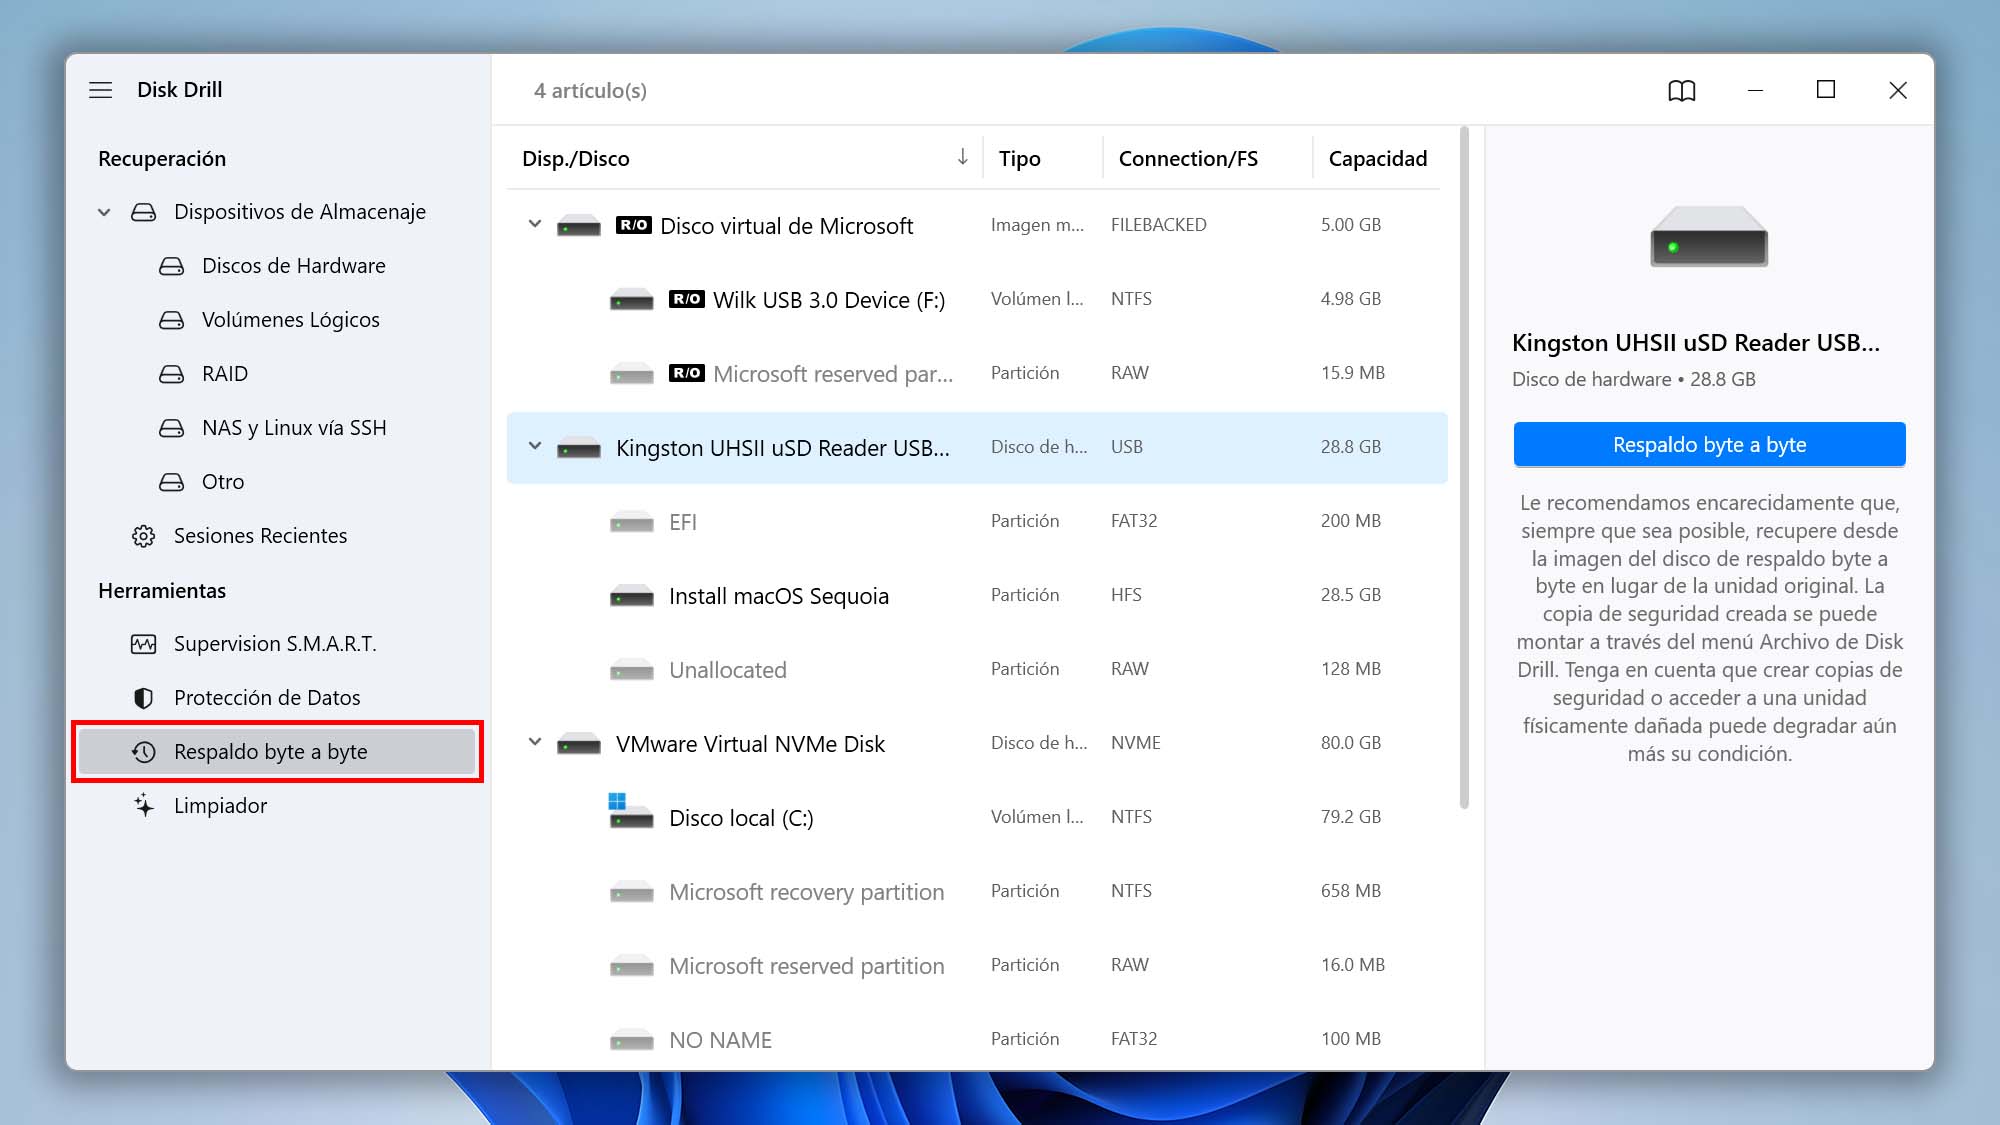
Task: Click the NO NAME partition disk icon
Action: (x=632, y=1040)
